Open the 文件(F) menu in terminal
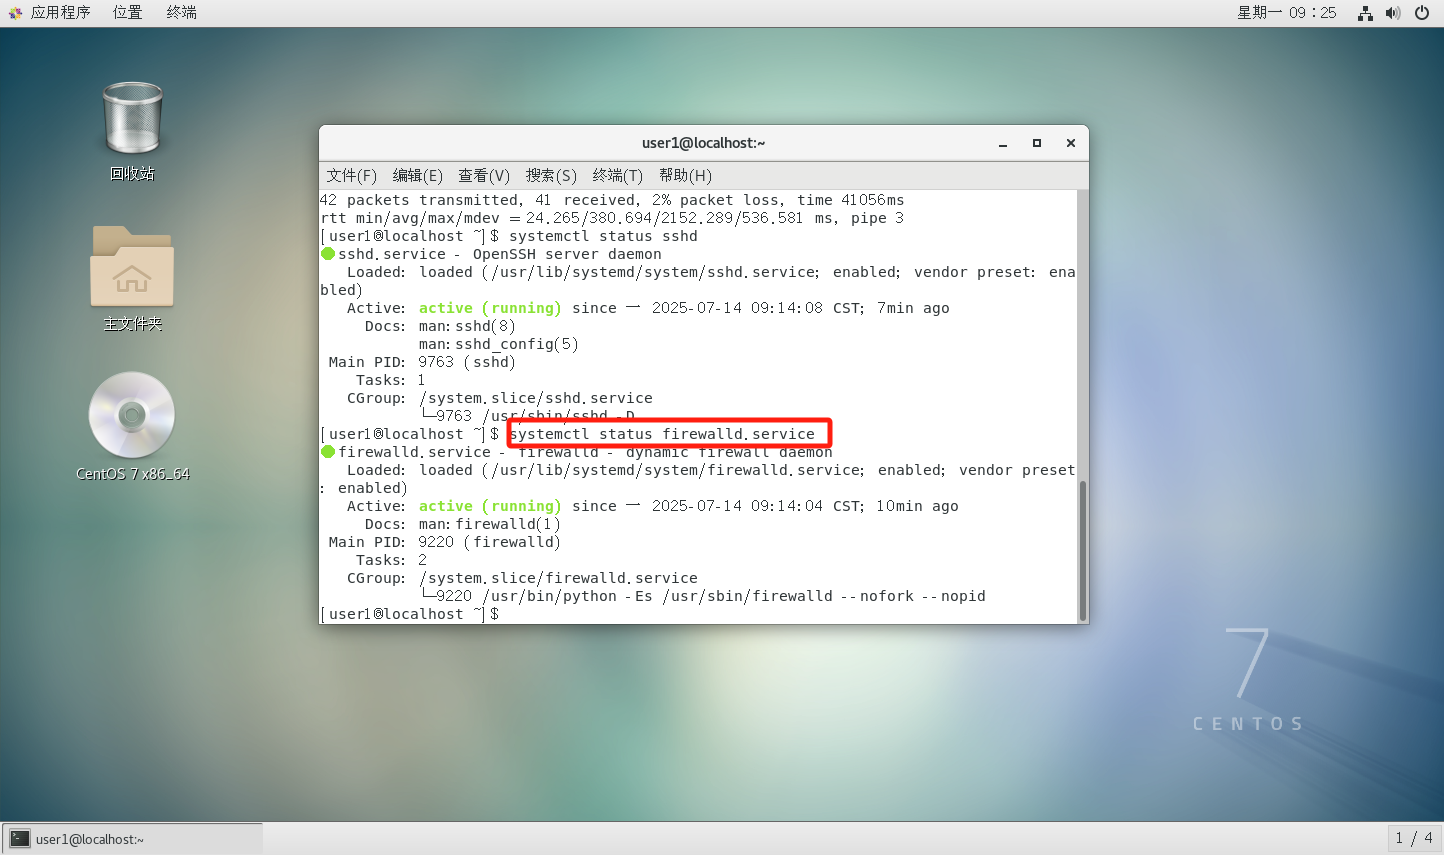This screenshot has height=855, width=1444. click(351, 175)
